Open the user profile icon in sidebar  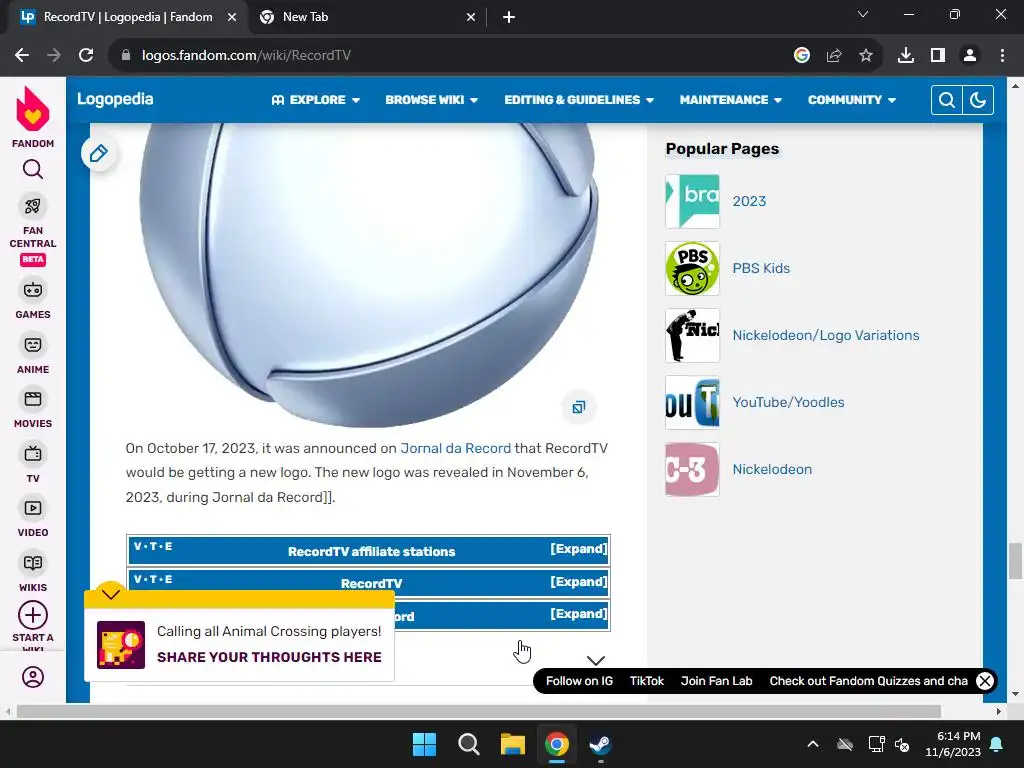tap(33, 677)
